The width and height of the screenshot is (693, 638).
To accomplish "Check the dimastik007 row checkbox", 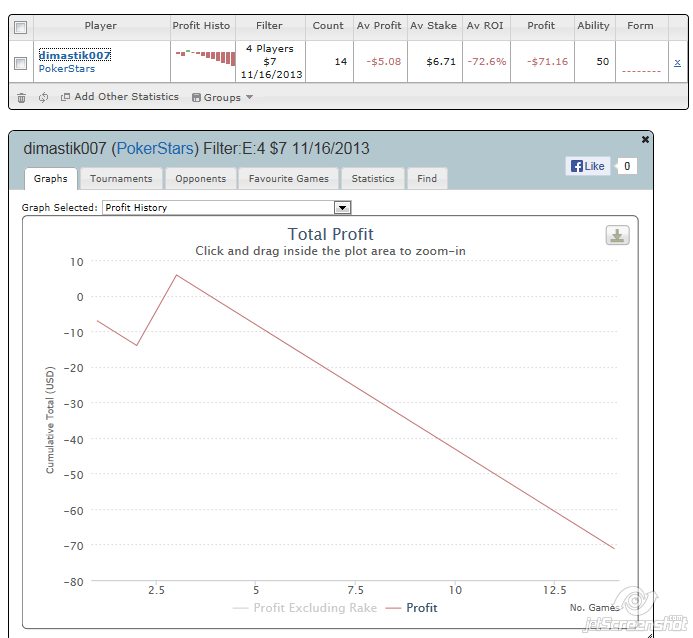I will [20, 63].
